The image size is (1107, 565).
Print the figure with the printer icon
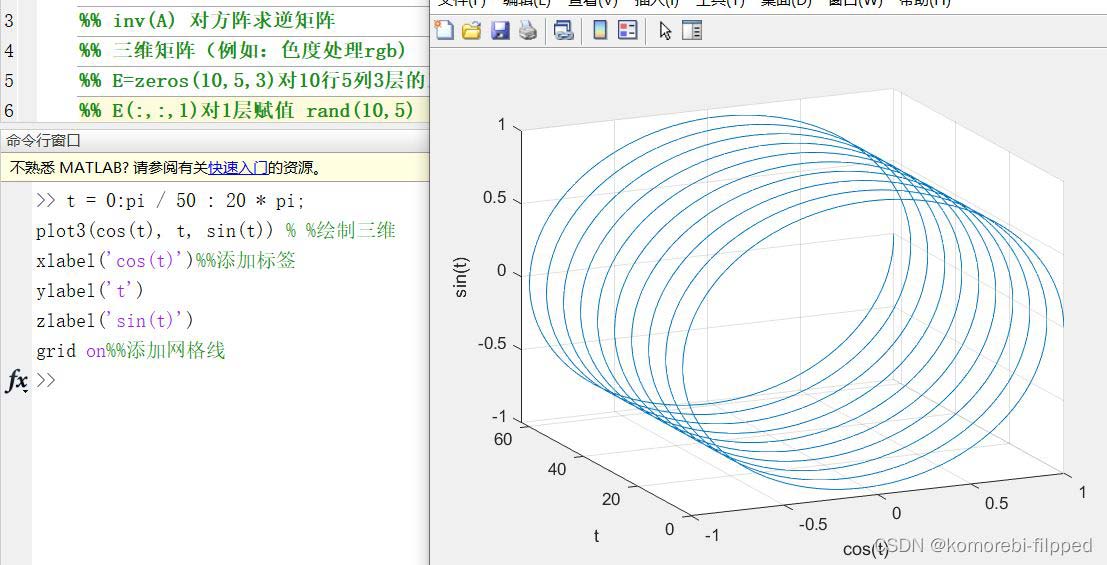tap(527, 31)
